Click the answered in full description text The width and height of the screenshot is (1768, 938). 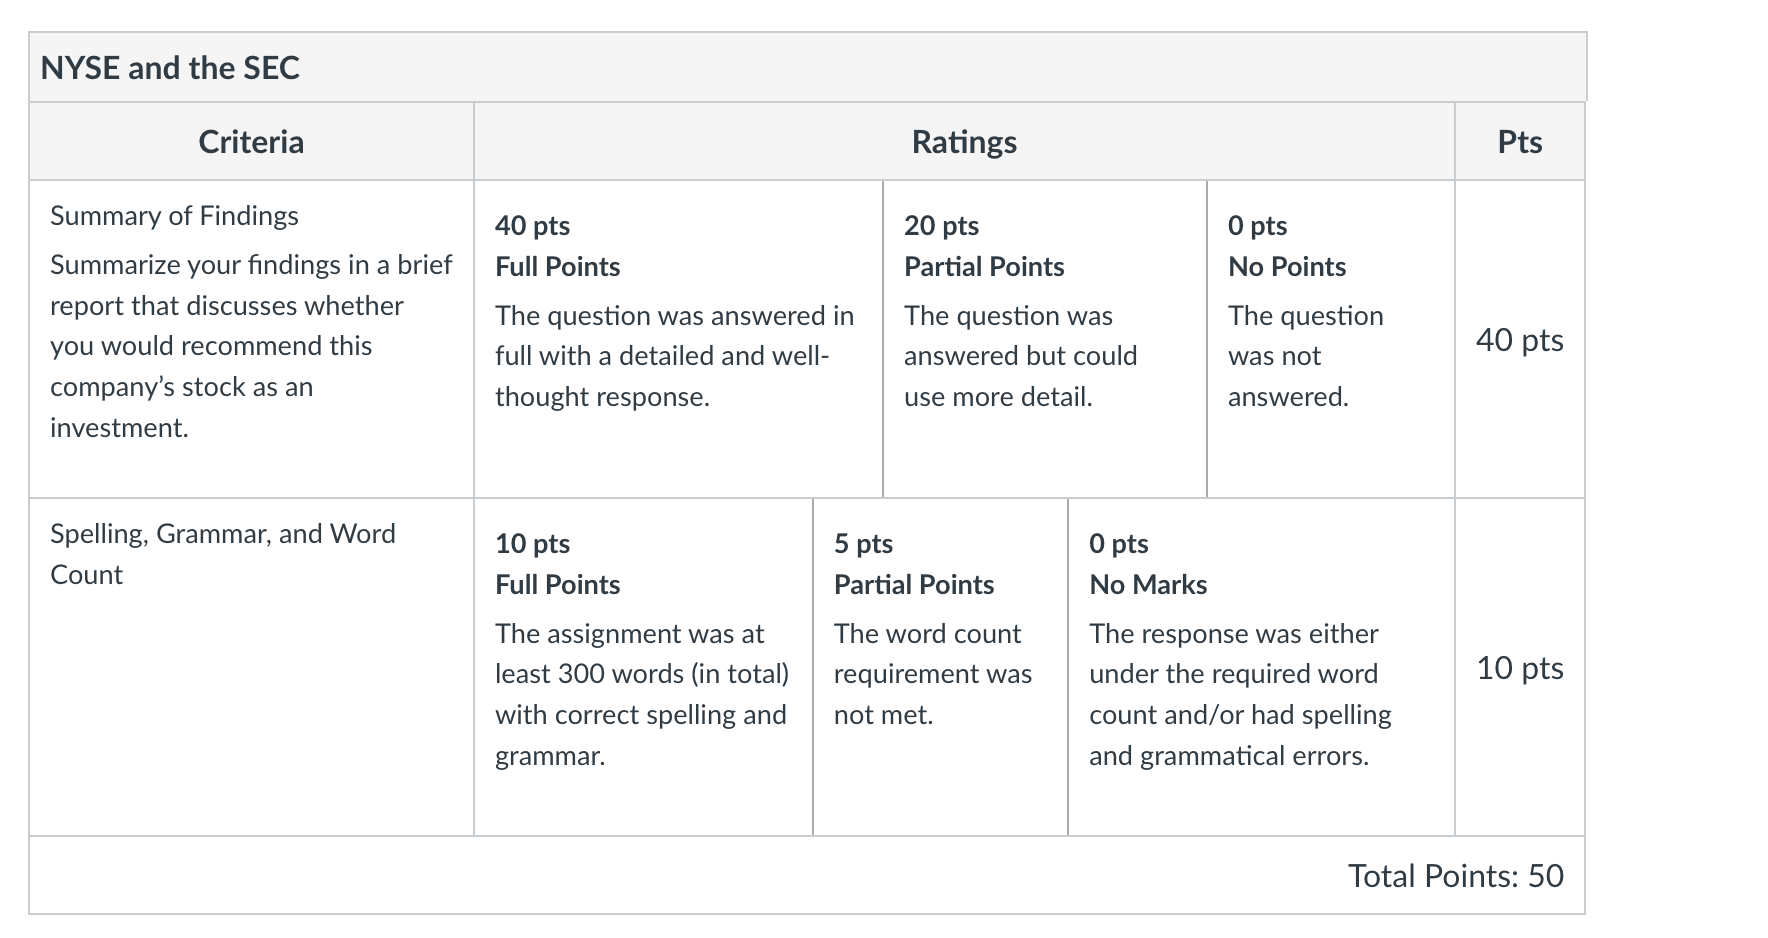[675, 356]
